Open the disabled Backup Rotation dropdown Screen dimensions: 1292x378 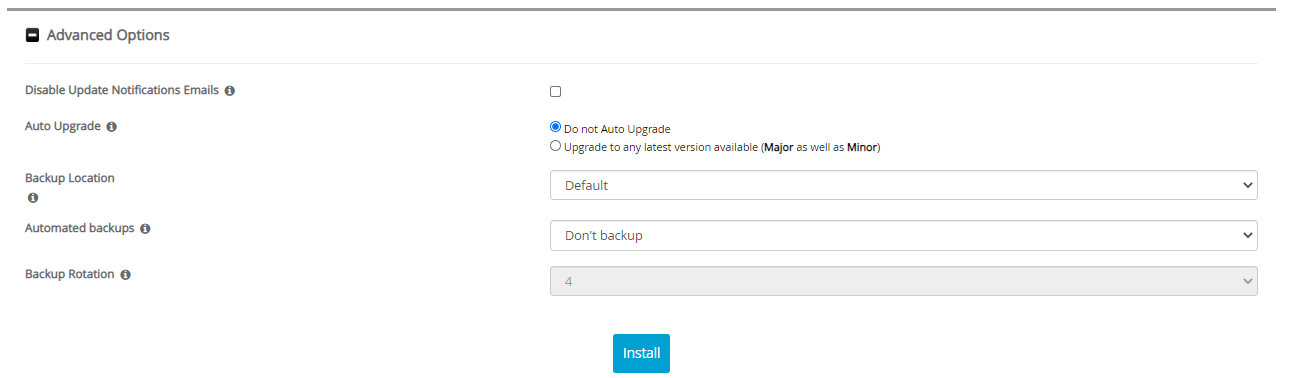[904, 281]
